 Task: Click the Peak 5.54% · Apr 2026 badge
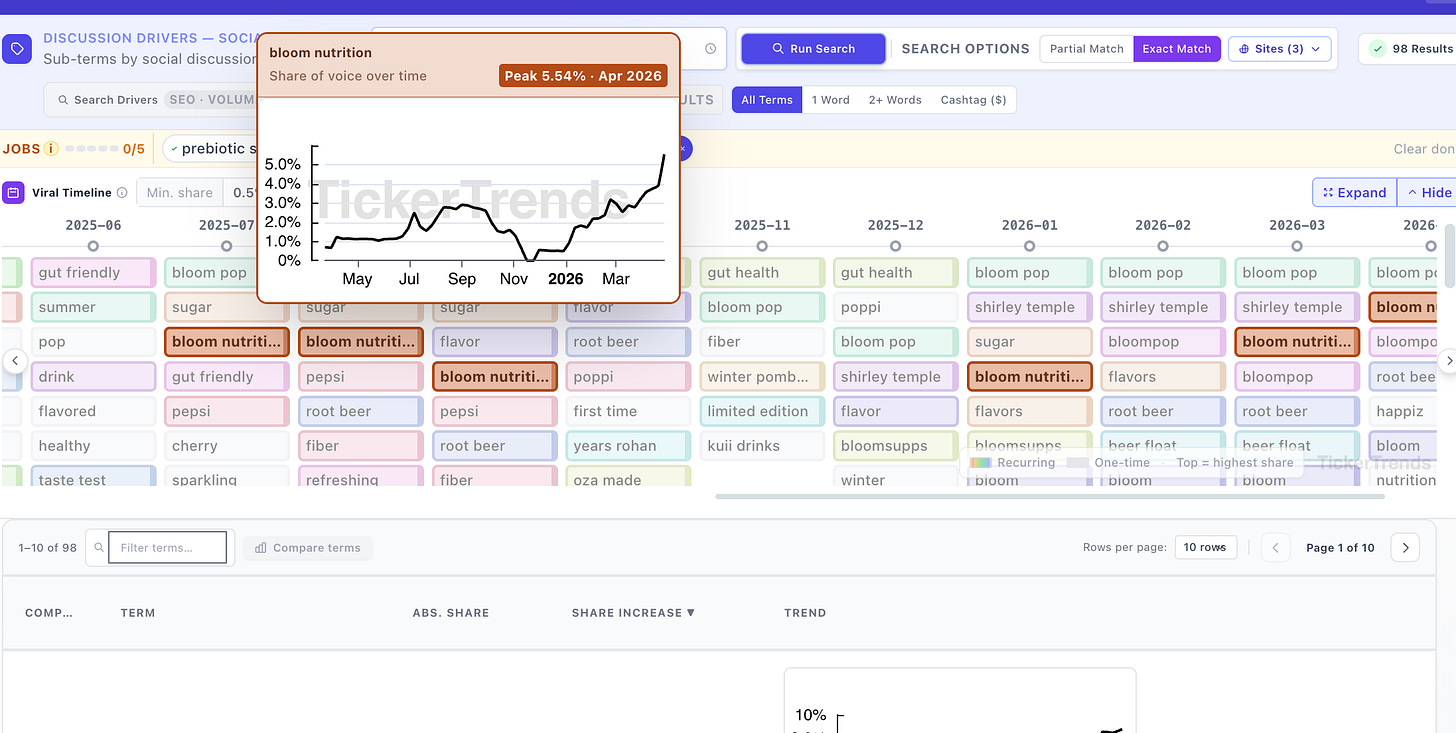pos(583,76)
